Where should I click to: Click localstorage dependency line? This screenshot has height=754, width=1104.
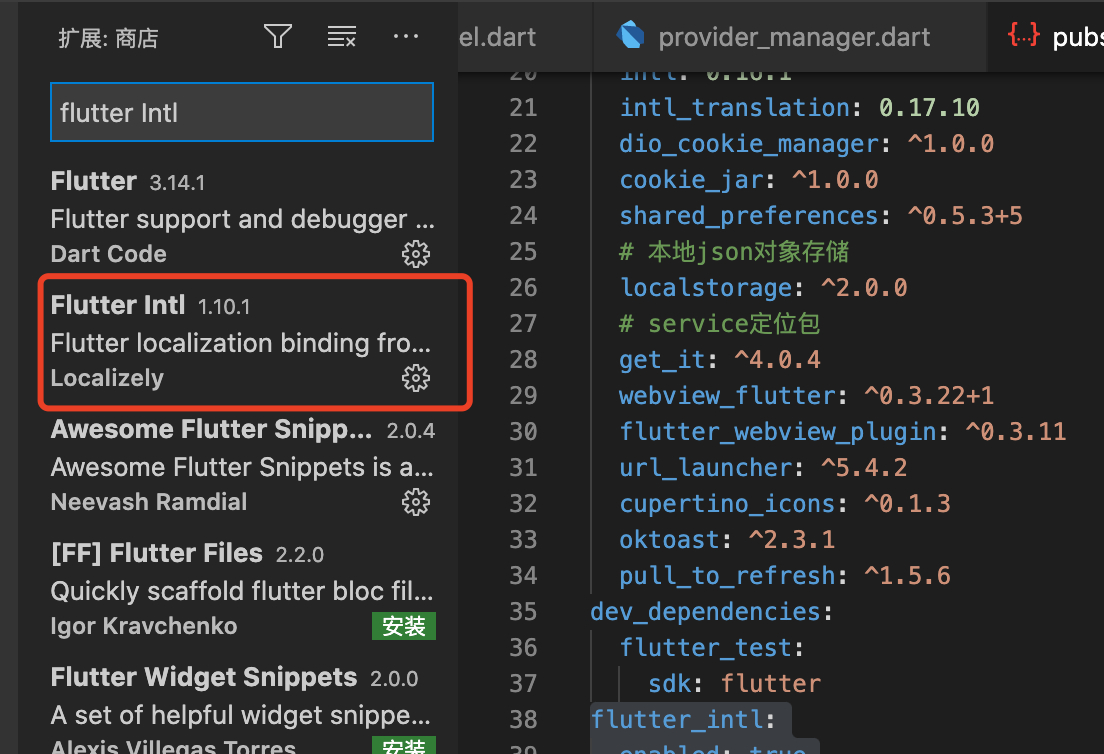(x=763, y=287)
